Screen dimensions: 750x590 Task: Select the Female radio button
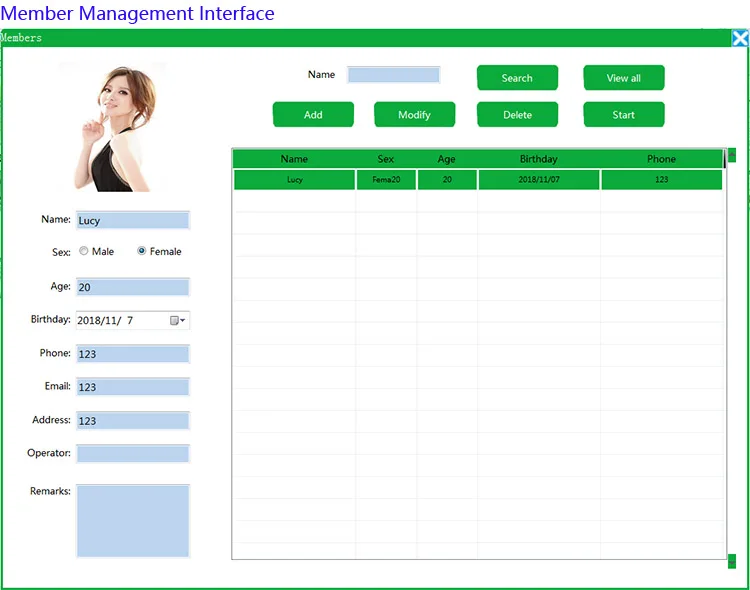click(x=142, y=251)
